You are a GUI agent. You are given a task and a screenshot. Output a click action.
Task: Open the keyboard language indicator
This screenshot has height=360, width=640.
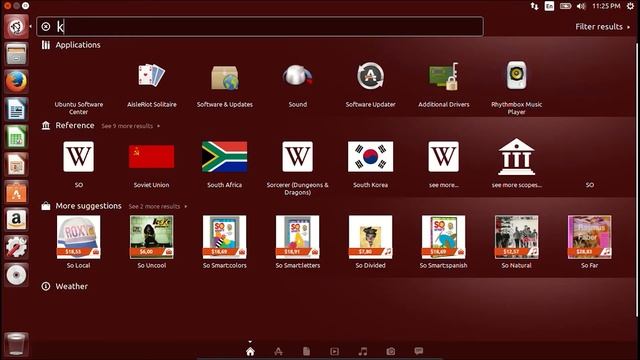pyautogui.click(x=549, y=6)
